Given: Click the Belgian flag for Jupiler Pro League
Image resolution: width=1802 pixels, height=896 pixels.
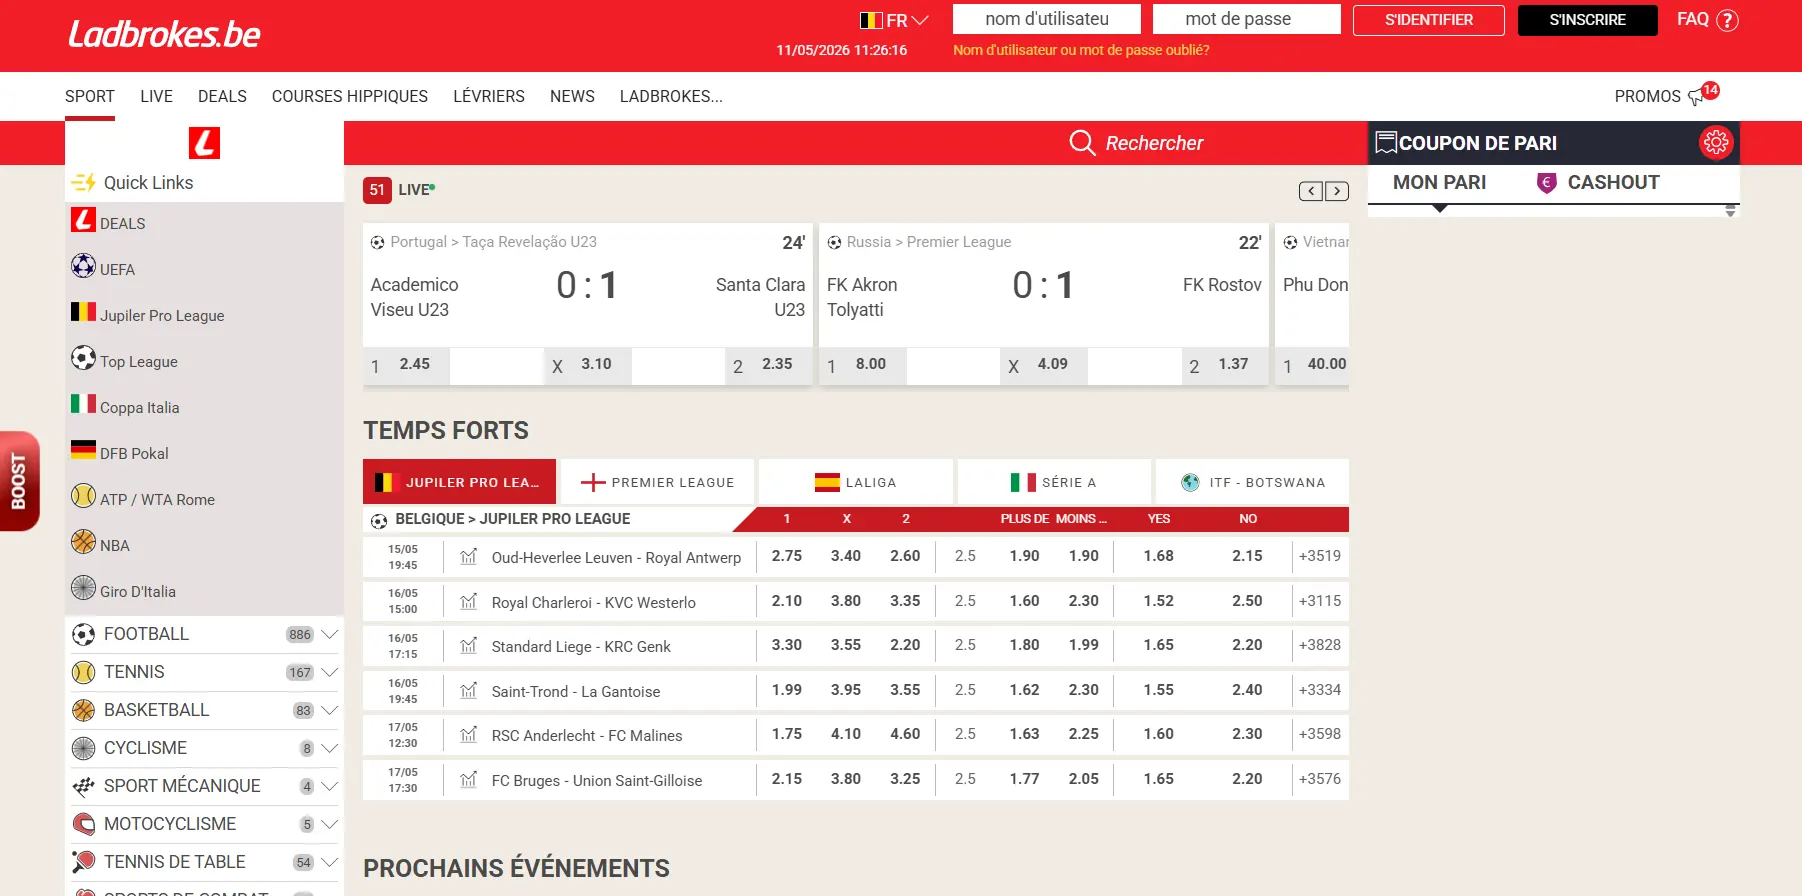Looking at the screenshot, I should tap(83, 312).
